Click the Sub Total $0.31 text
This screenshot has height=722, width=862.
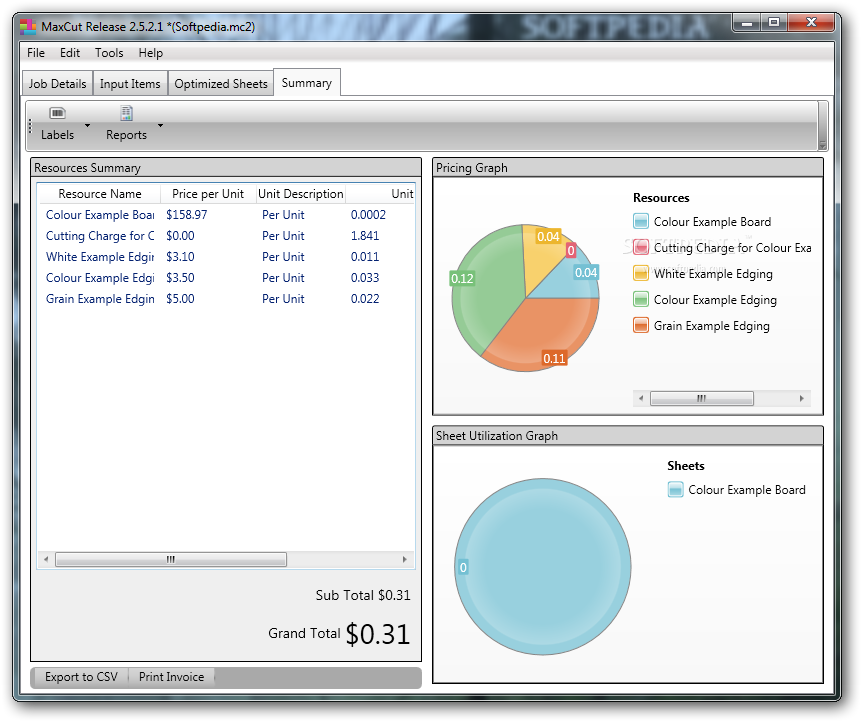coord(363,595)
